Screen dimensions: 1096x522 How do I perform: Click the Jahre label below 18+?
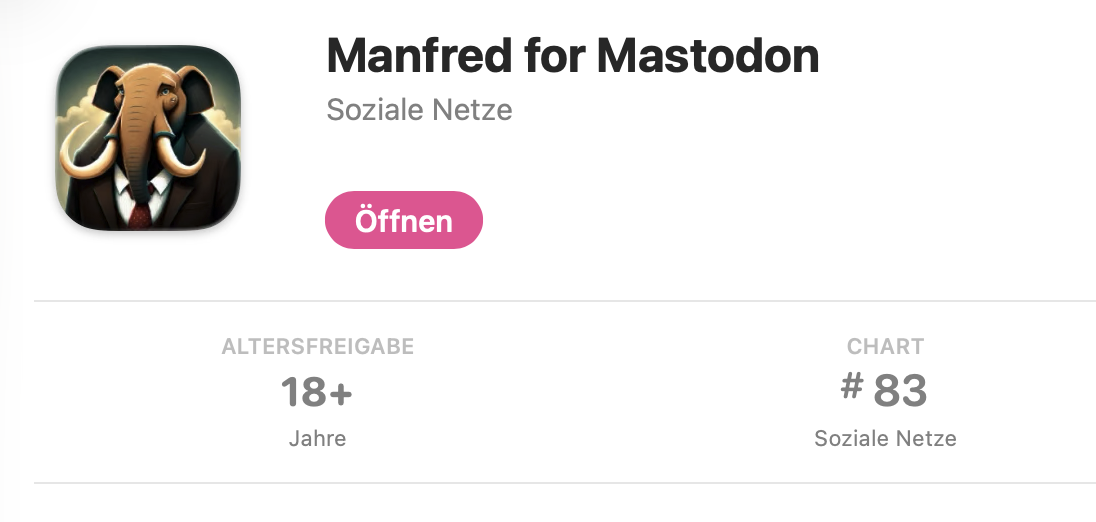click(x=317, y=439)
